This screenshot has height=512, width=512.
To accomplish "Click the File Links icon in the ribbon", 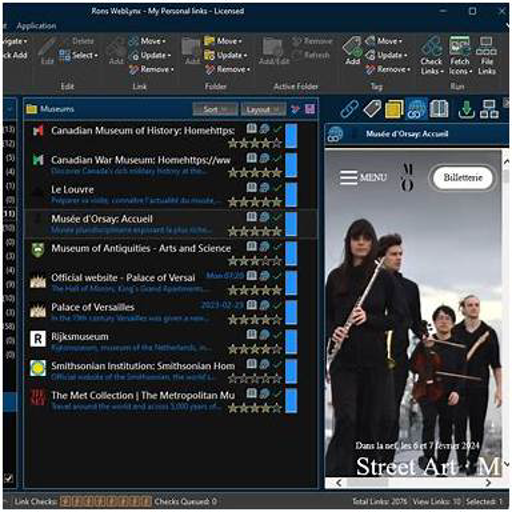I will tap(487, 55).
